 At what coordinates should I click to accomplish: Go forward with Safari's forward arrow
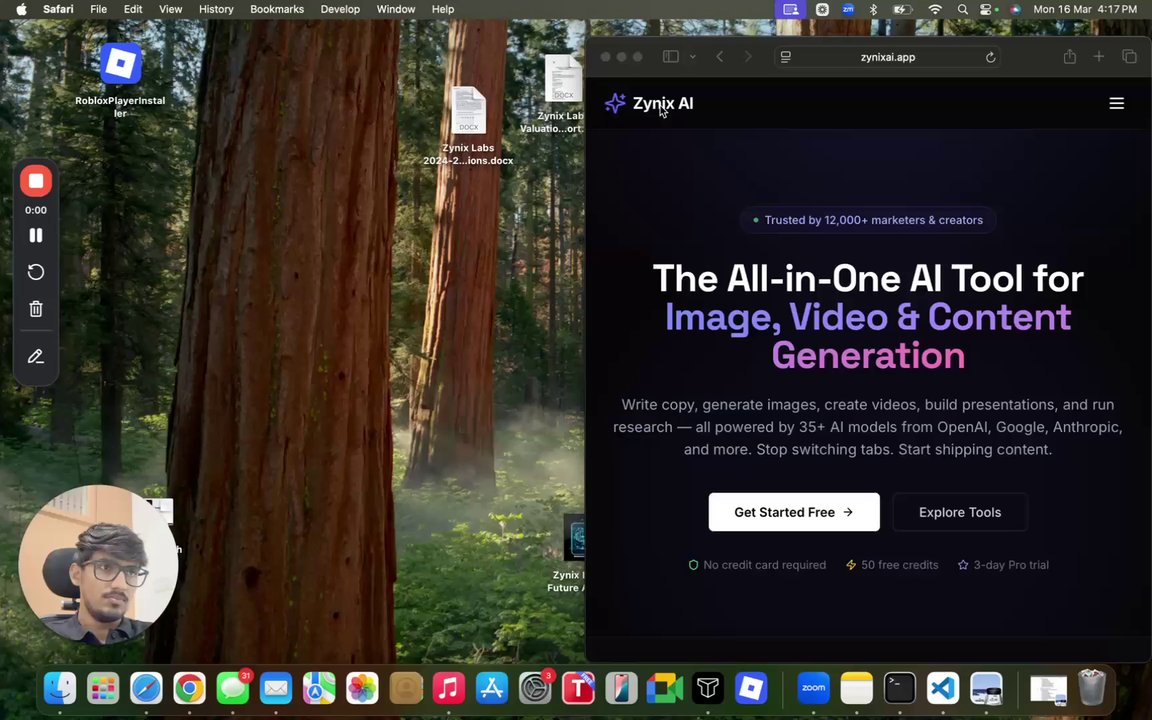(x=748, y=57)
